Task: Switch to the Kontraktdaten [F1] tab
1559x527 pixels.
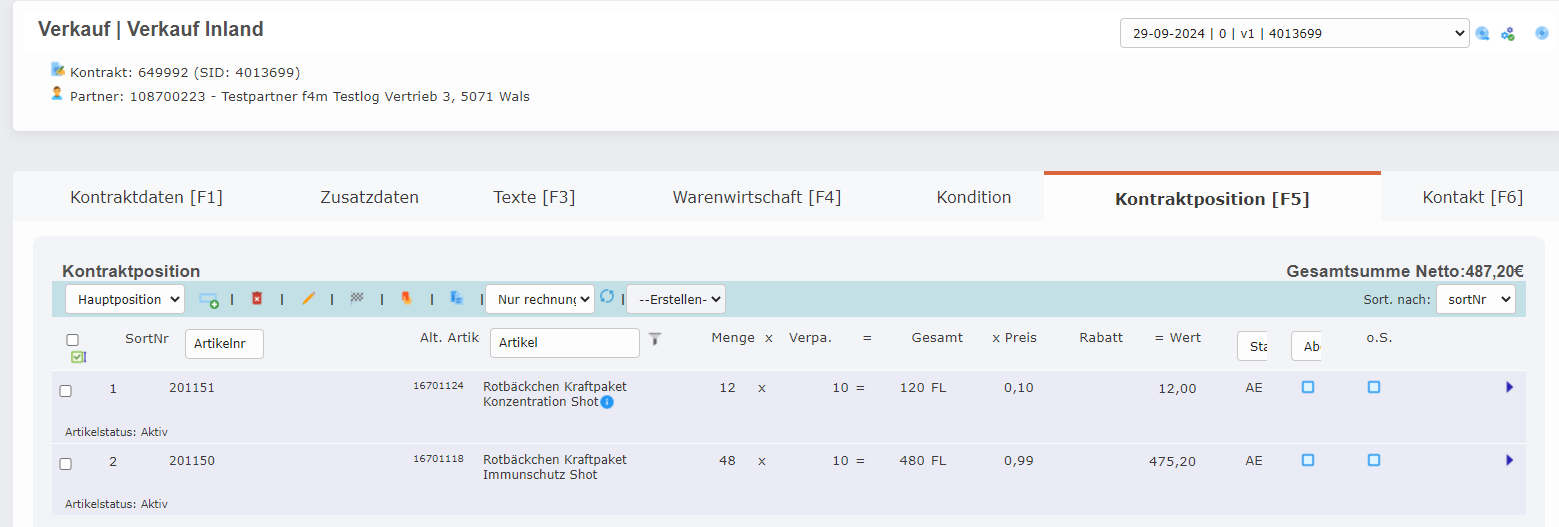Action: 146,197
